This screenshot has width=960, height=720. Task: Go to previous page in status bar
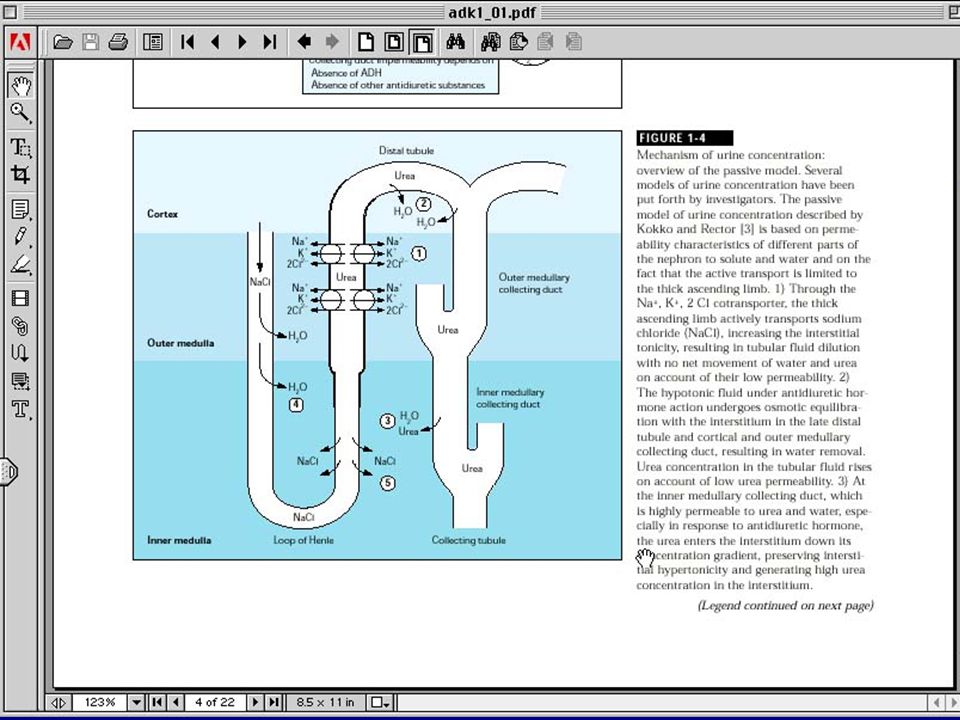pyautogui.click(x=176, y=702)
